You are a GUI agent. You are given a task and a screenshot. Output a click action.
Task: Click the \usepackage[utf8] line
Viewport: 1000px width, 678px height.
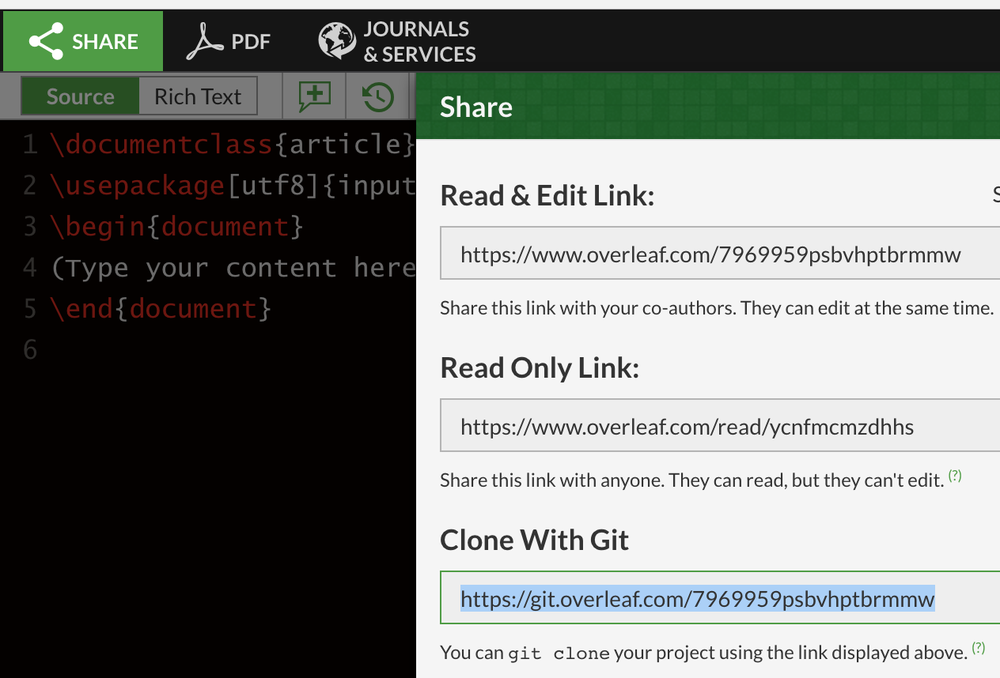[233, 186]
